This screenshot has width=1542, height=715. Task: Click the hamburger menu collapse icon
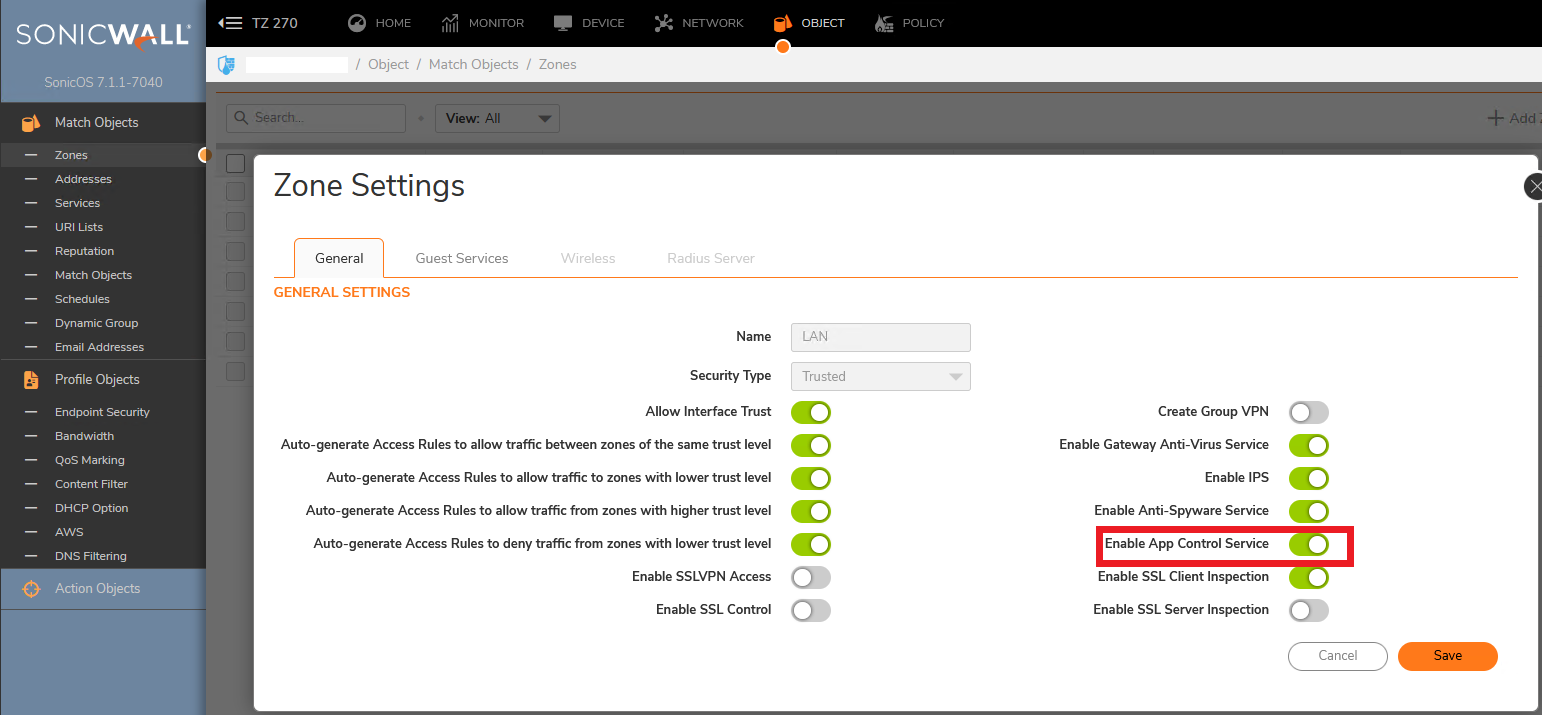[230, 23]
